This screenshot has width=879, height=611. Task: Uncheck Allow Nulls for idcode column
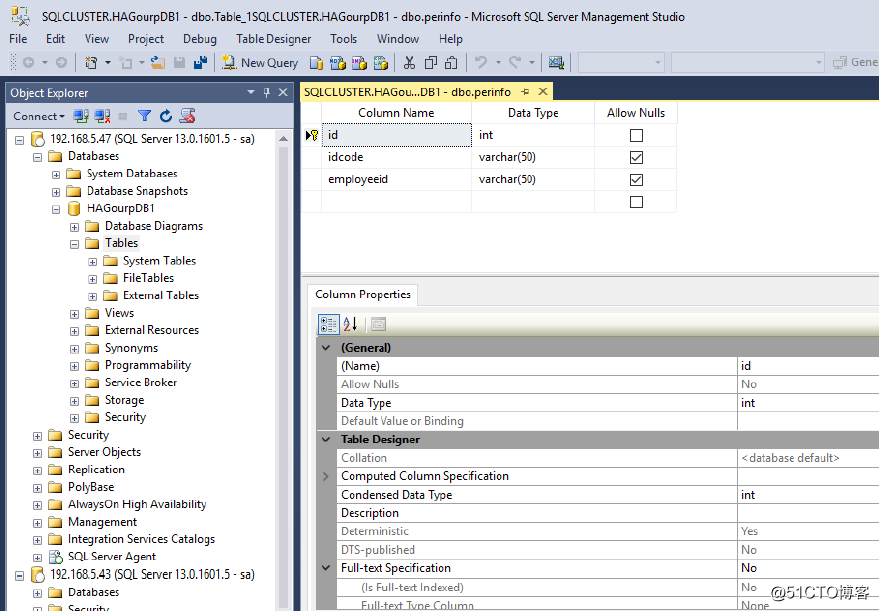point(636,158)
